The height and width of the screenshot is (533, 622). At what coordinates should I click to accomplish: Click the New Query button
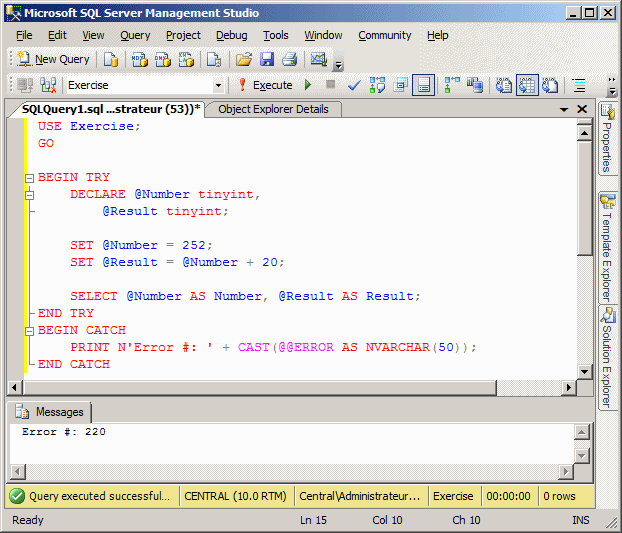53,59
